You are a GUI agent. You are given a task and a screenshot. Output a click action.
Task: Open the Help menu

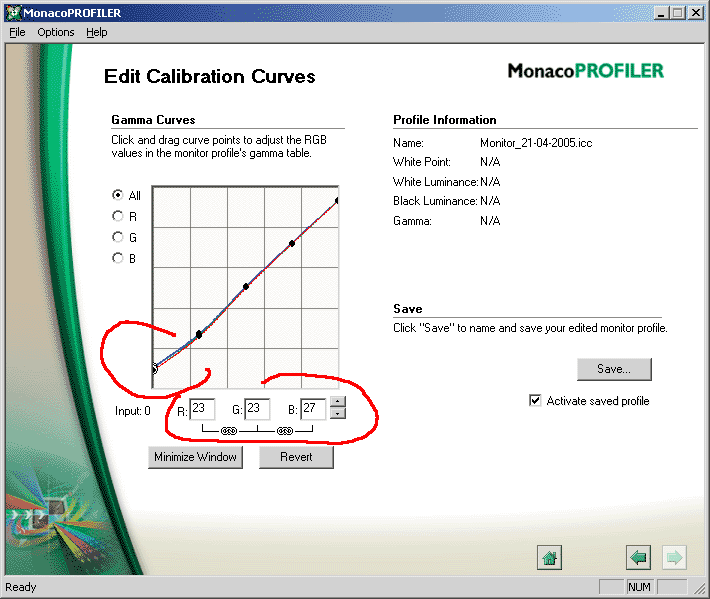pyautogui.click(x=96, y=32)
